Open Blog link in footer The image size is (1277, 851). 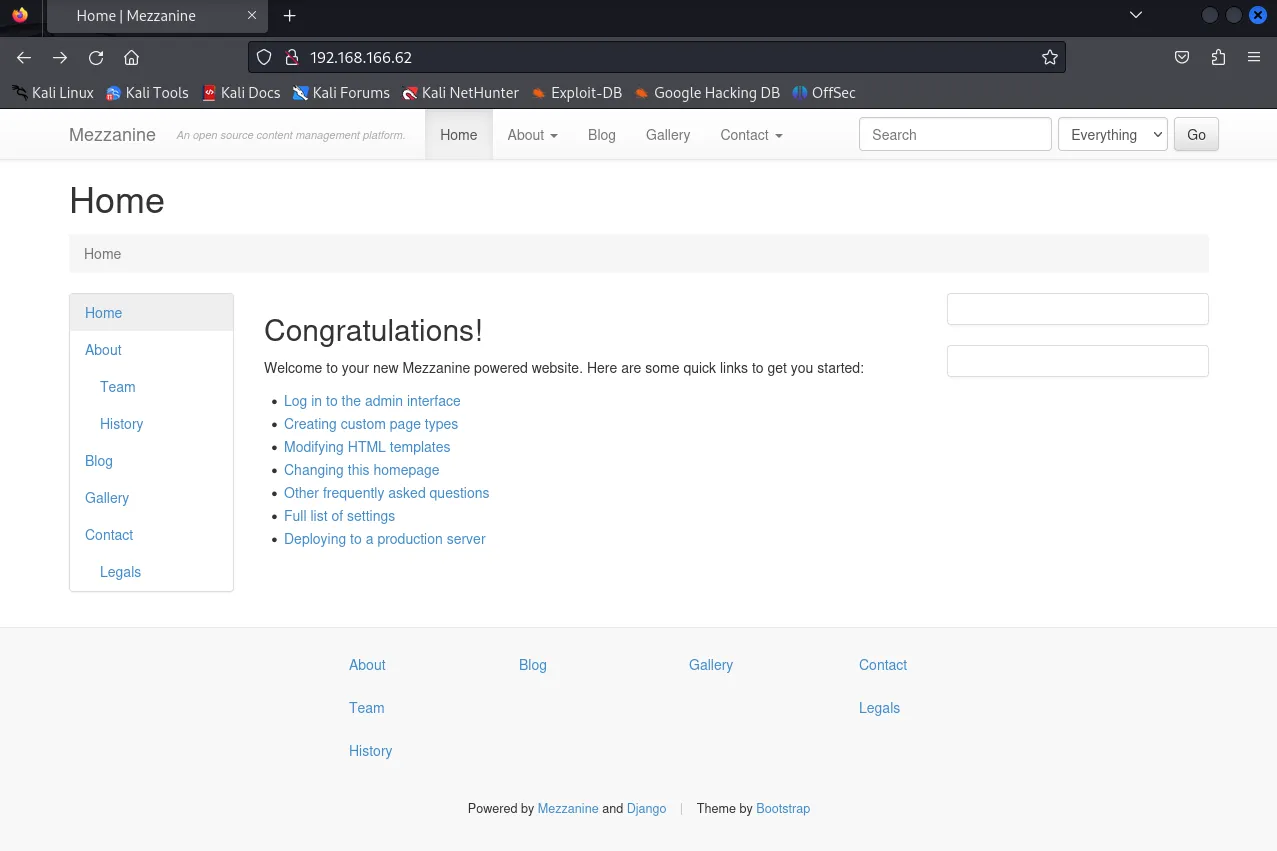click(533, 665)
